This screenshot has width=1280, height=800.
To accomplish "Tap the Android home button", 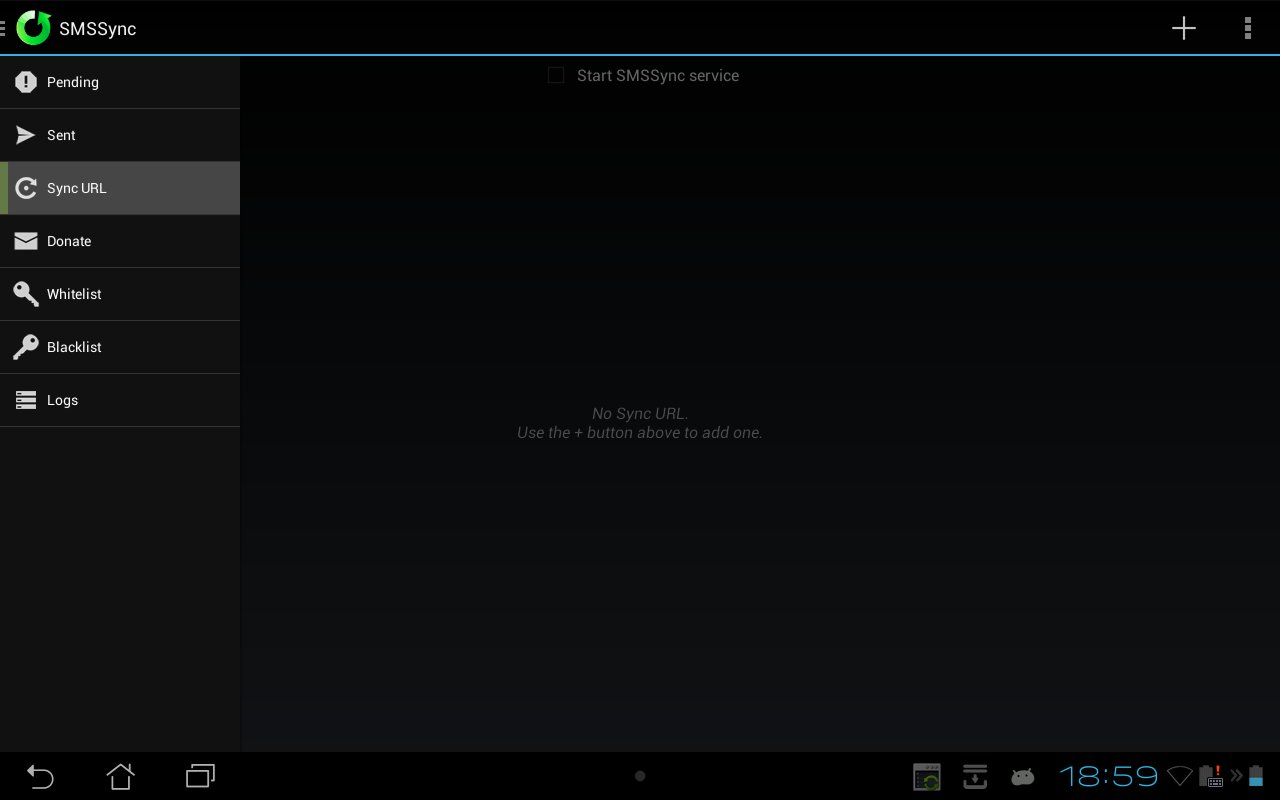I will click(x=121, y=776).
